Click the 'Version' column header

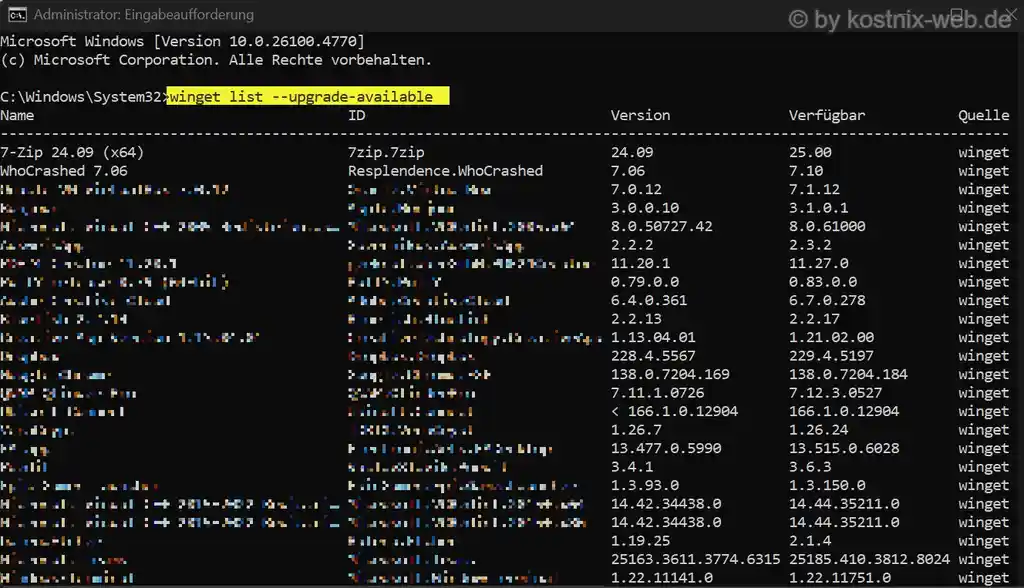[640, 116]
